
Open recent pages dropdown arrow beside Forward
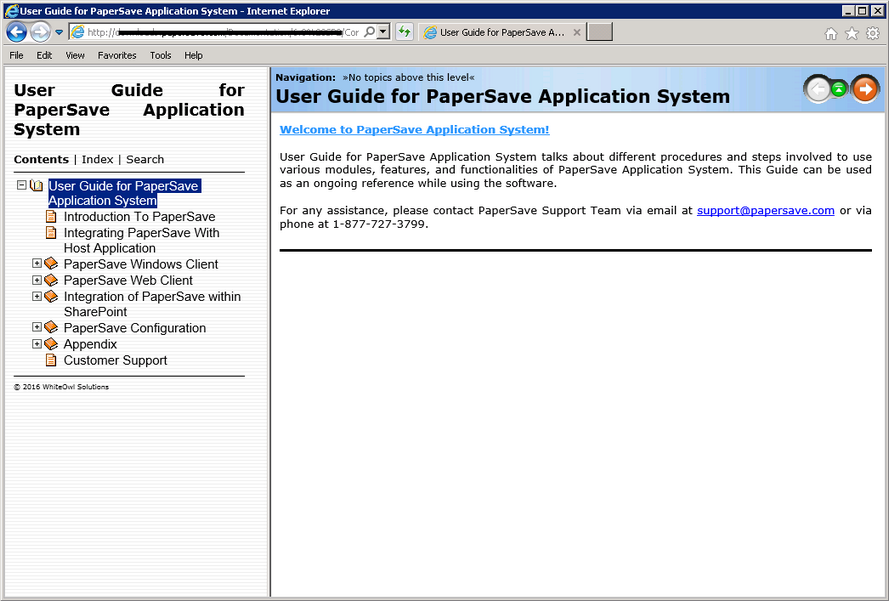(59, 32)
